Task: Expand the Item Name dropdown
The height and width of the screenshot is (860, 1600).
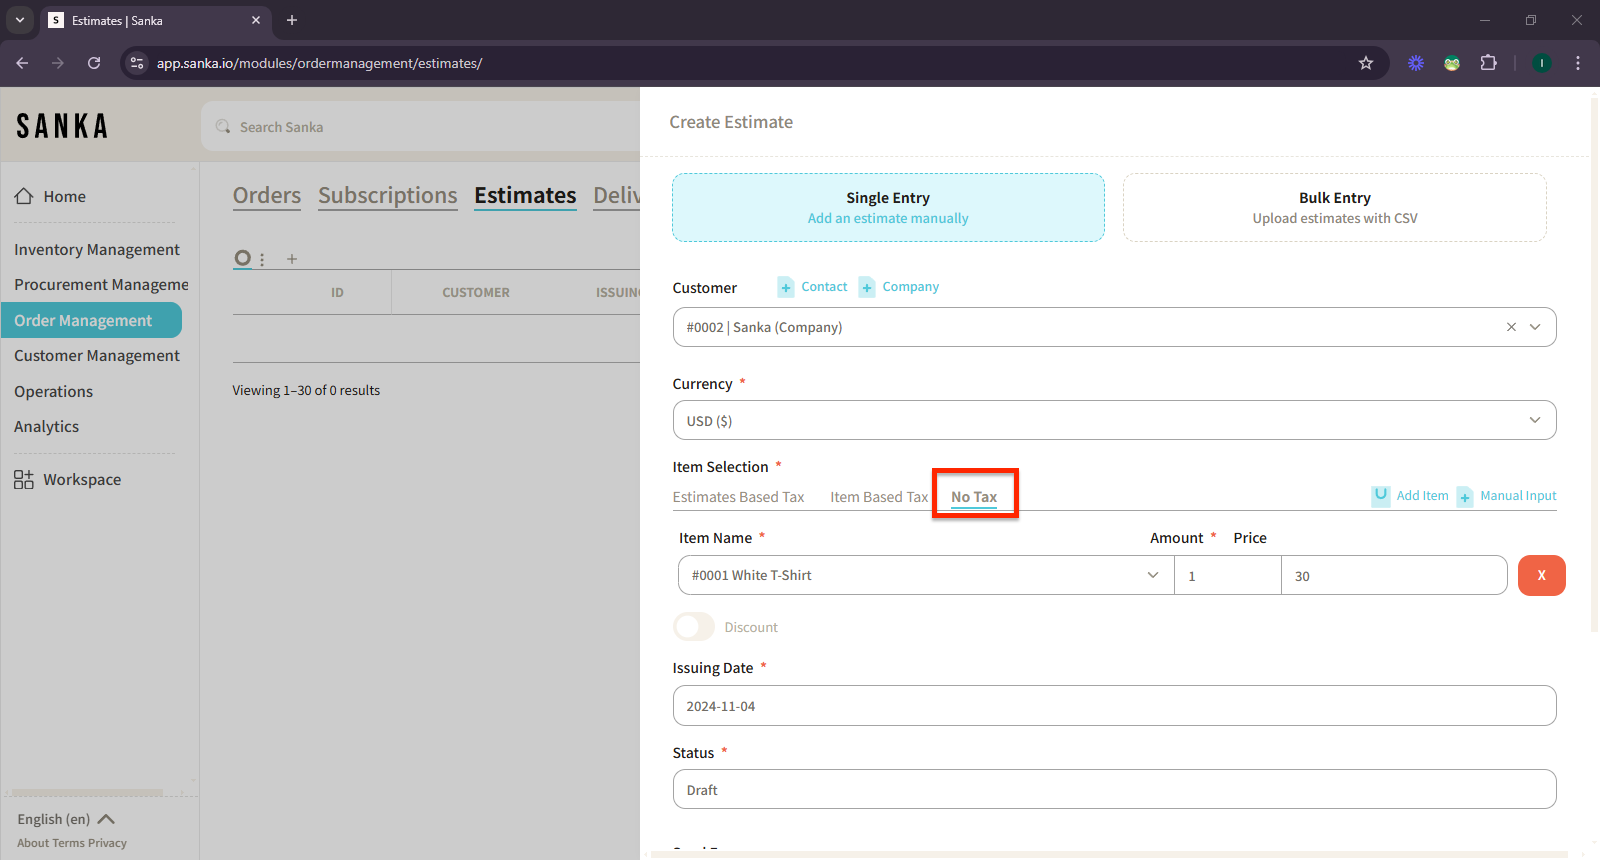Action: 1152,575
